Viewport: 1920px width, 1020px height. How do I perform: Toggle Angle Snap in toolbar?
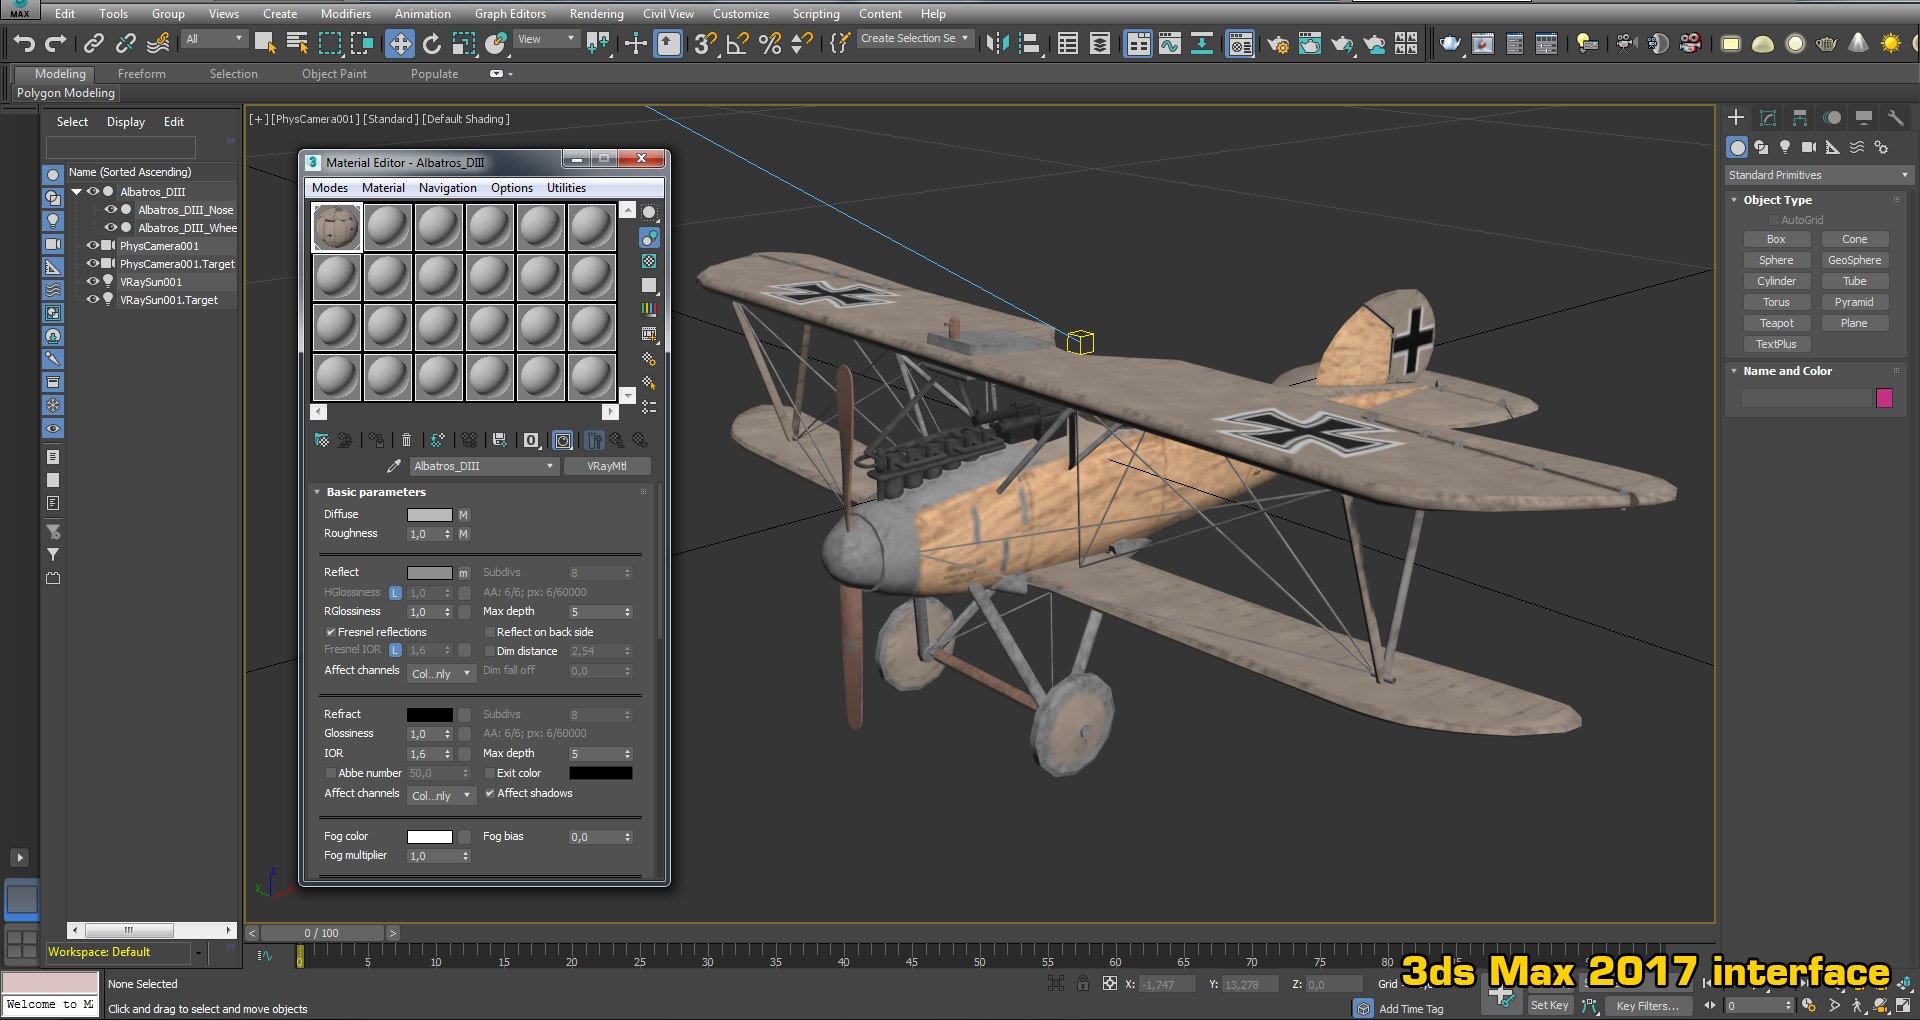[737, 43]
